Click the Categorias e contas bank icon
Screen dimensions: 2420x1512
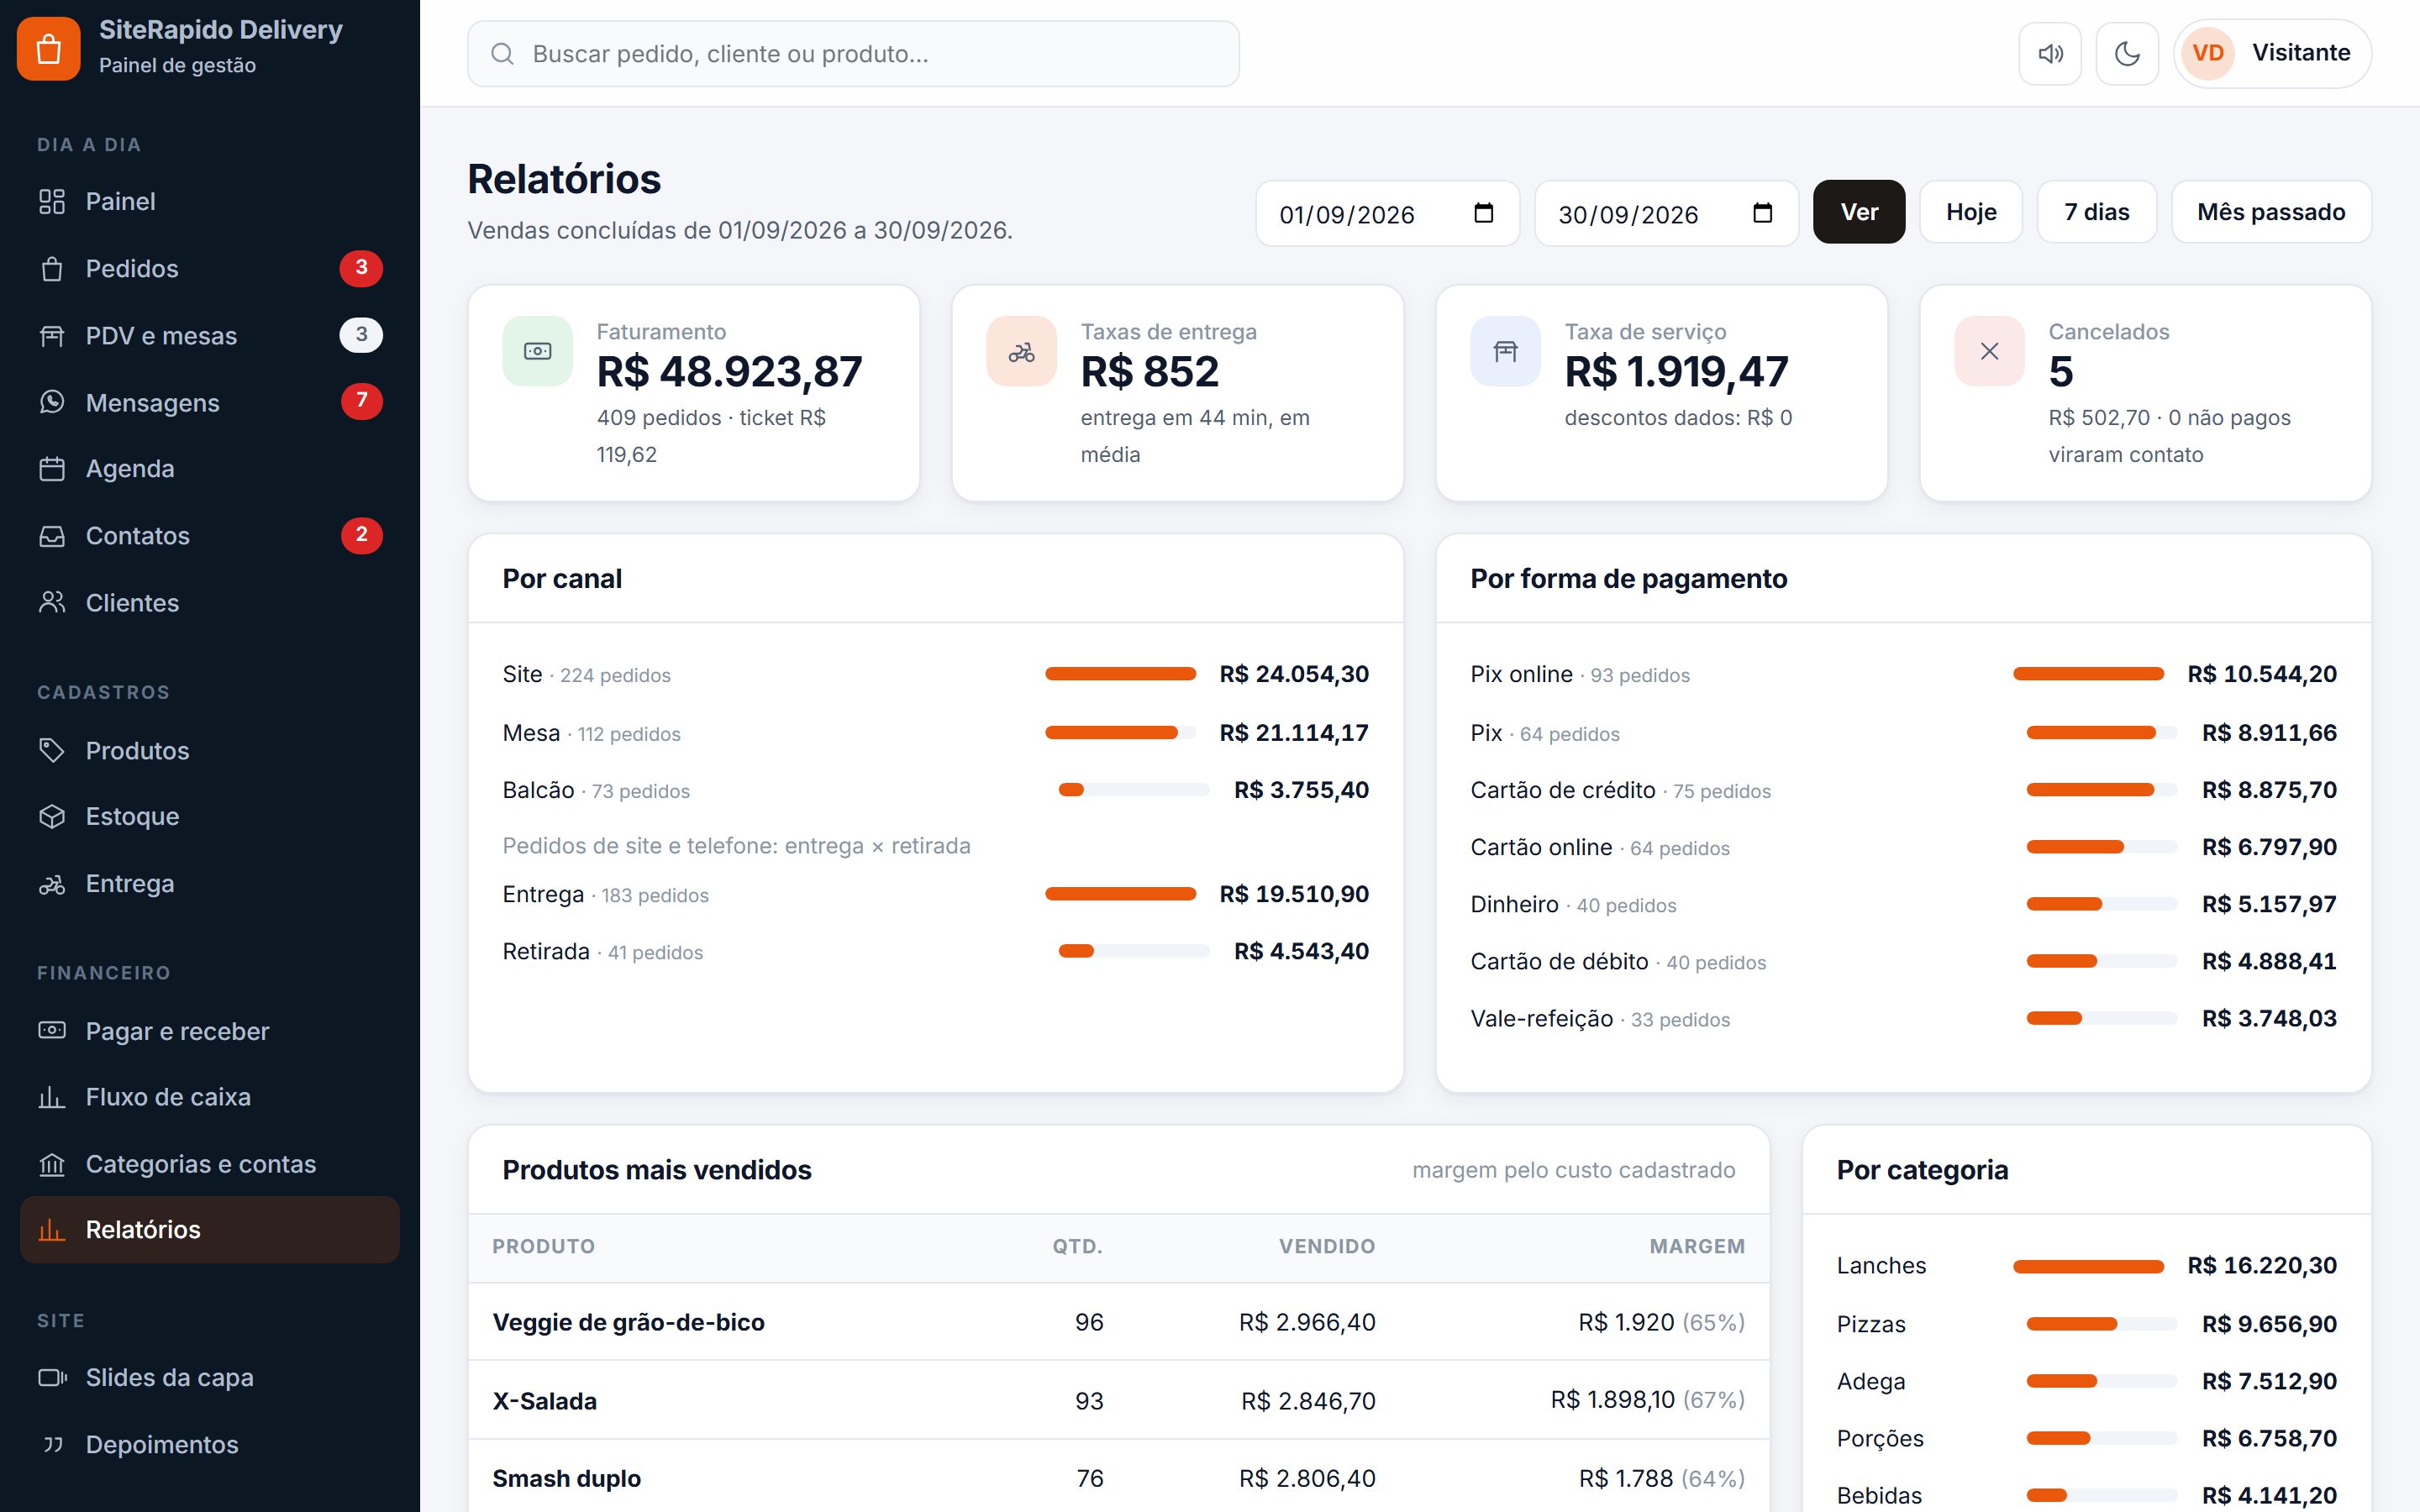(x=52, y=1164)
